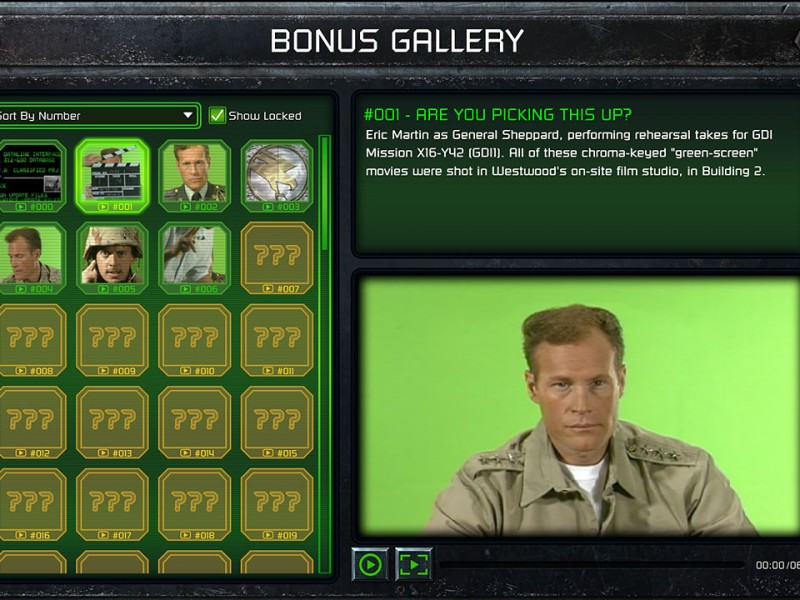Open the video in fullscreen mode
Viewport: 800px width, 600px height.
pyautogui.click(x=414, y=564)
